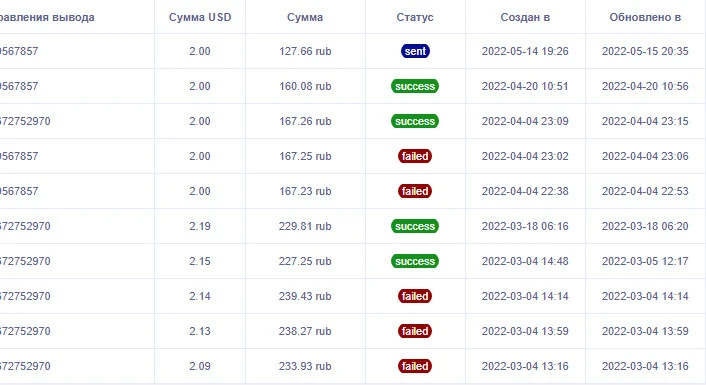Select the 127.66 rub amount cell

click(305, 51)
